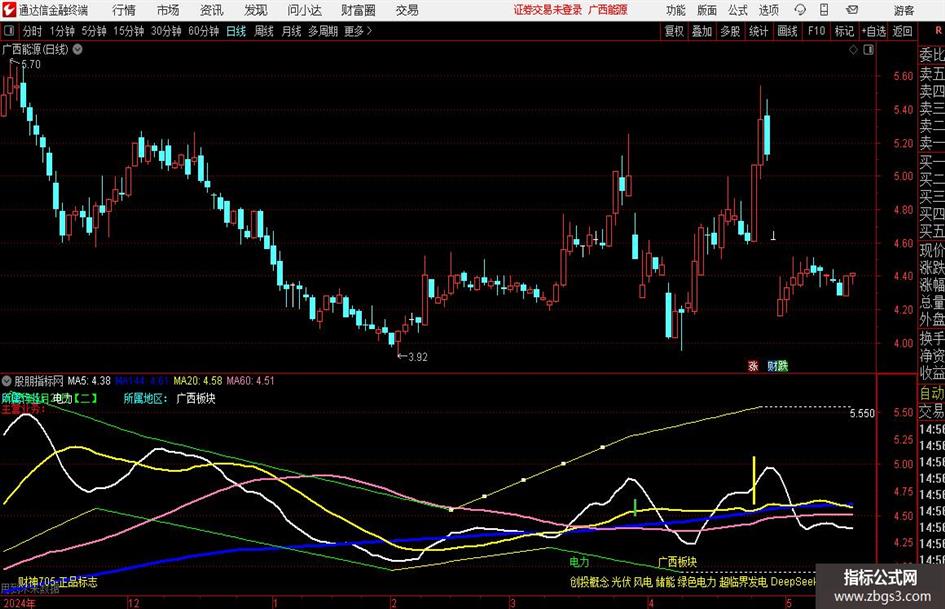Click the 游客 guest account button

tap(904, 10)
